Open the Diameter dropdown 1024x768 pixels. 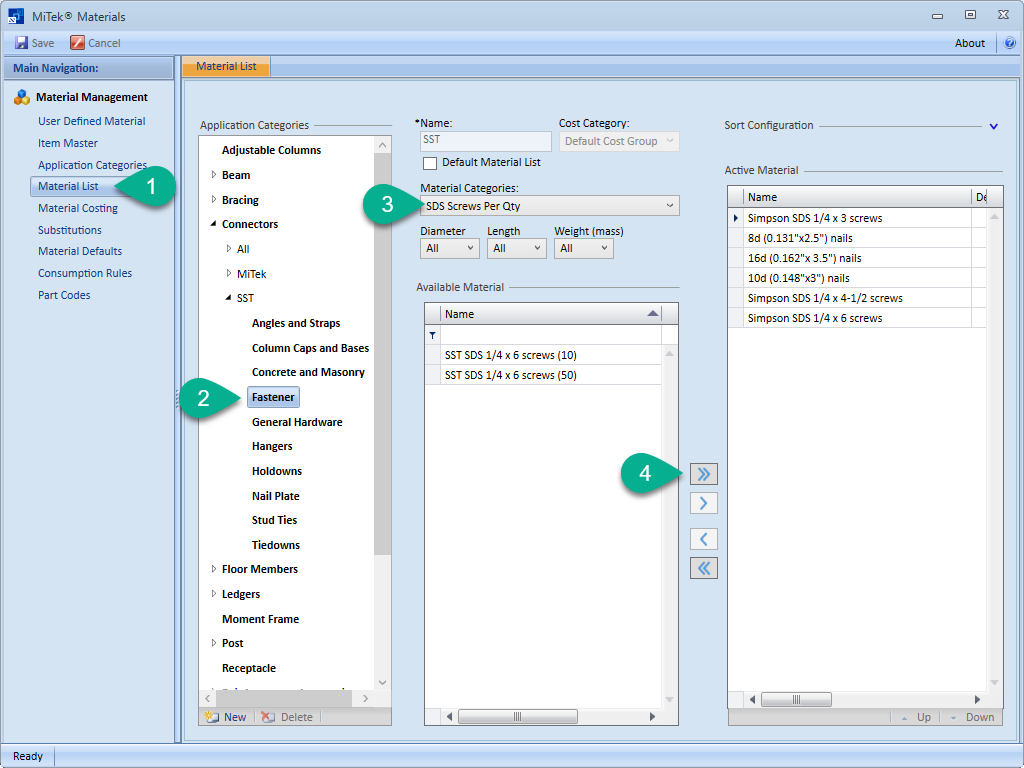[x=450, y=248]
